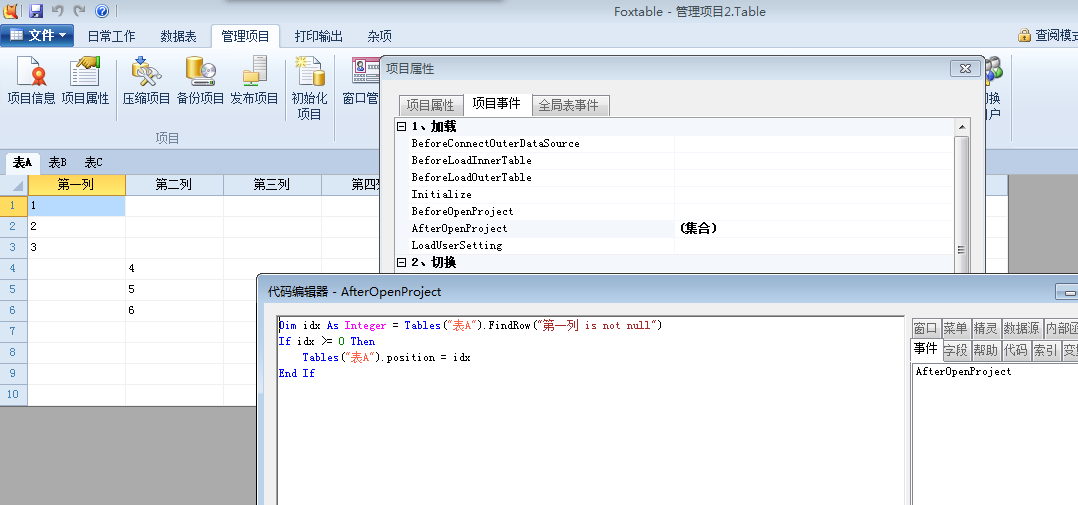Click the cell containing value 2
The height and width of the screenshot is (505, 1078).
(76, 227)
